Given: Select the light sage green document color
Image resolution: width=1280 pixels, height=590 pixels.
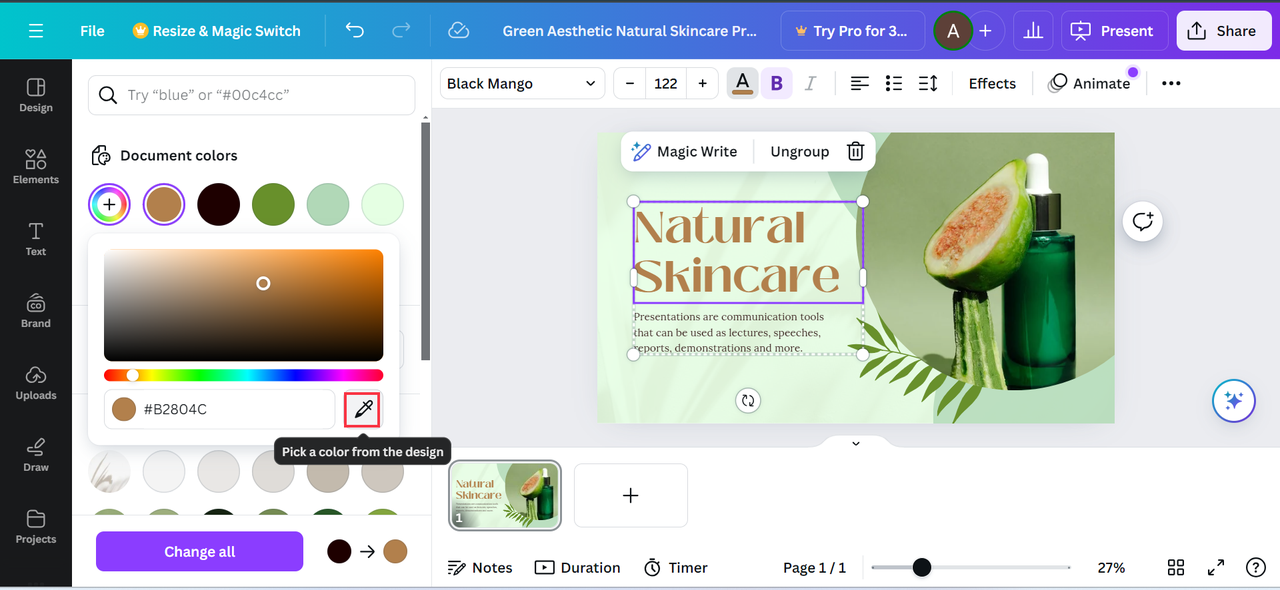Looking at the screenshot, I should (327, 205).
